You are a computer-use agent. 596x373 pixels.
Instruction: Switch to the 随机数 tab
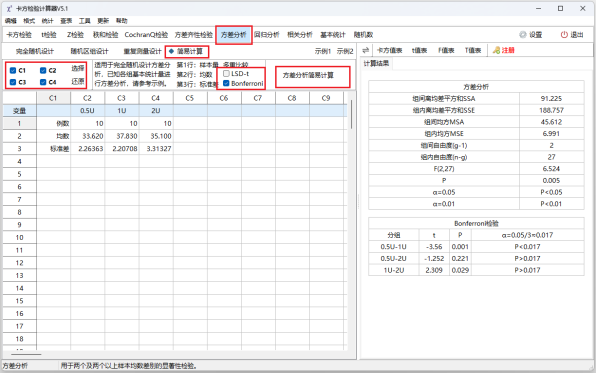[363, 35]
